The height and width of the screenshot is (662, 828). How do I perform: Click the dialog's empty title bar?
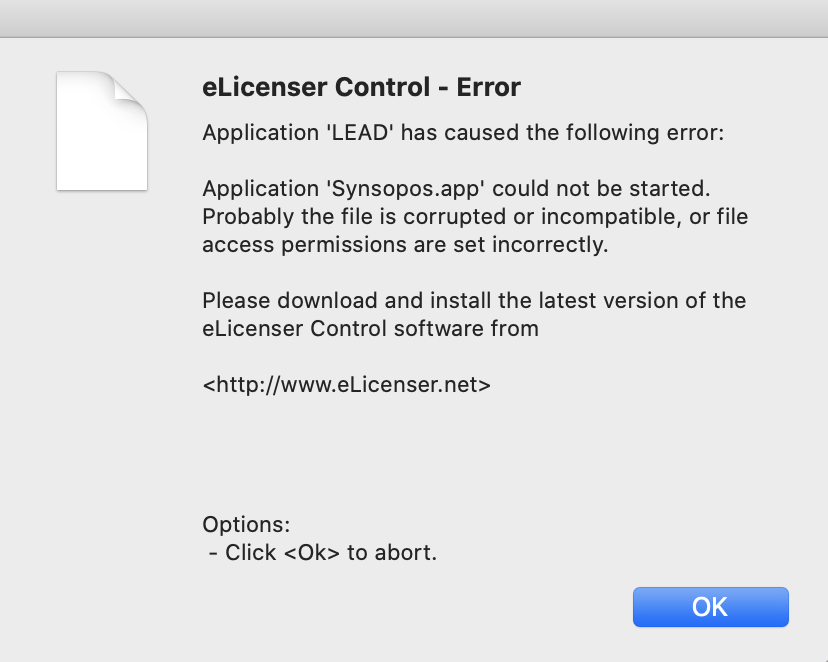pyautogui.click(x=414, y=18)
